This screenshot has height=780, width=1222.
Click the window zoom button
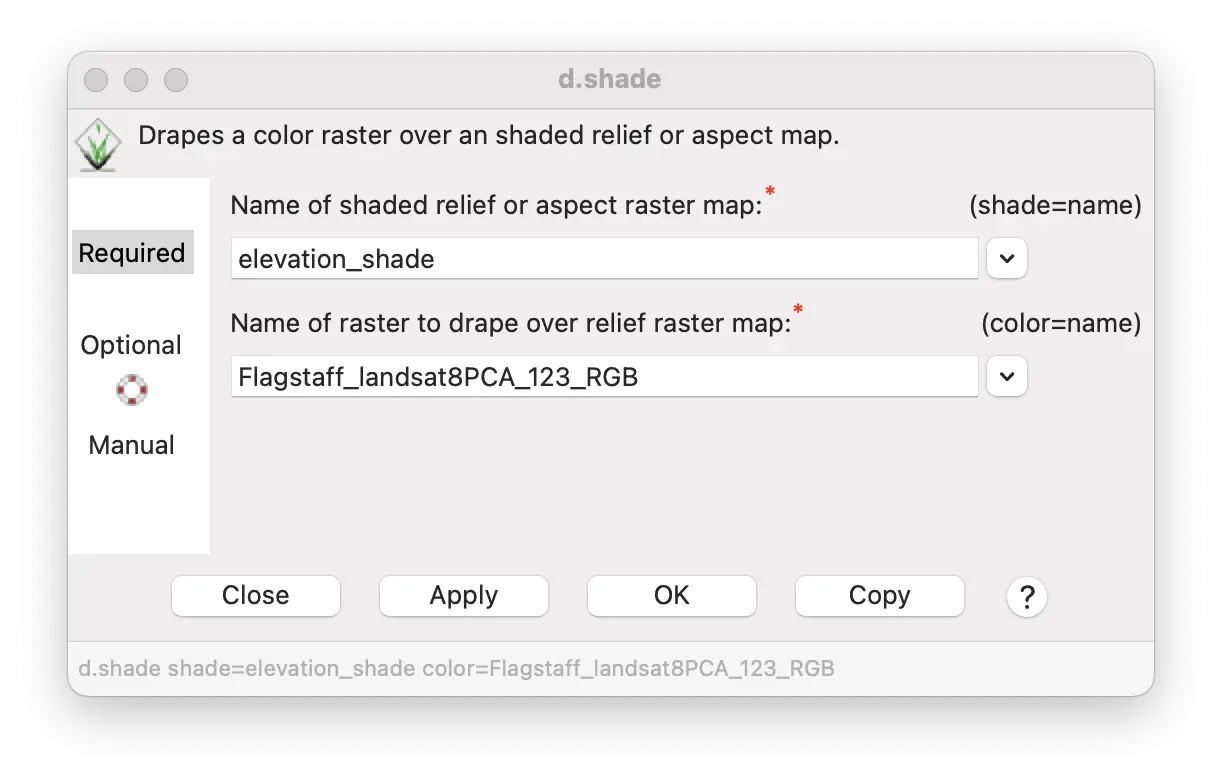point(176,80)
